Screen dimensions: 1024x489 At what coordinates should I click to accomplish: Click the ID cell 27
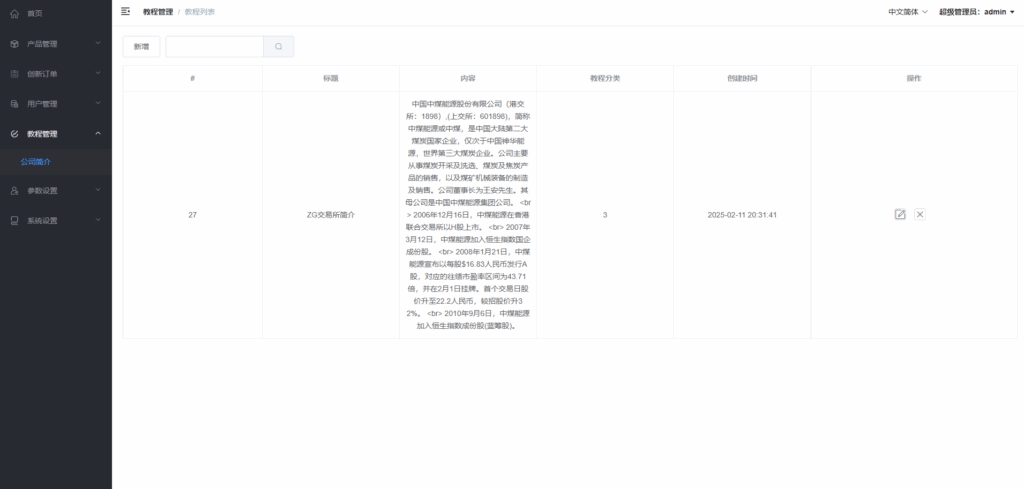(193, 215)
